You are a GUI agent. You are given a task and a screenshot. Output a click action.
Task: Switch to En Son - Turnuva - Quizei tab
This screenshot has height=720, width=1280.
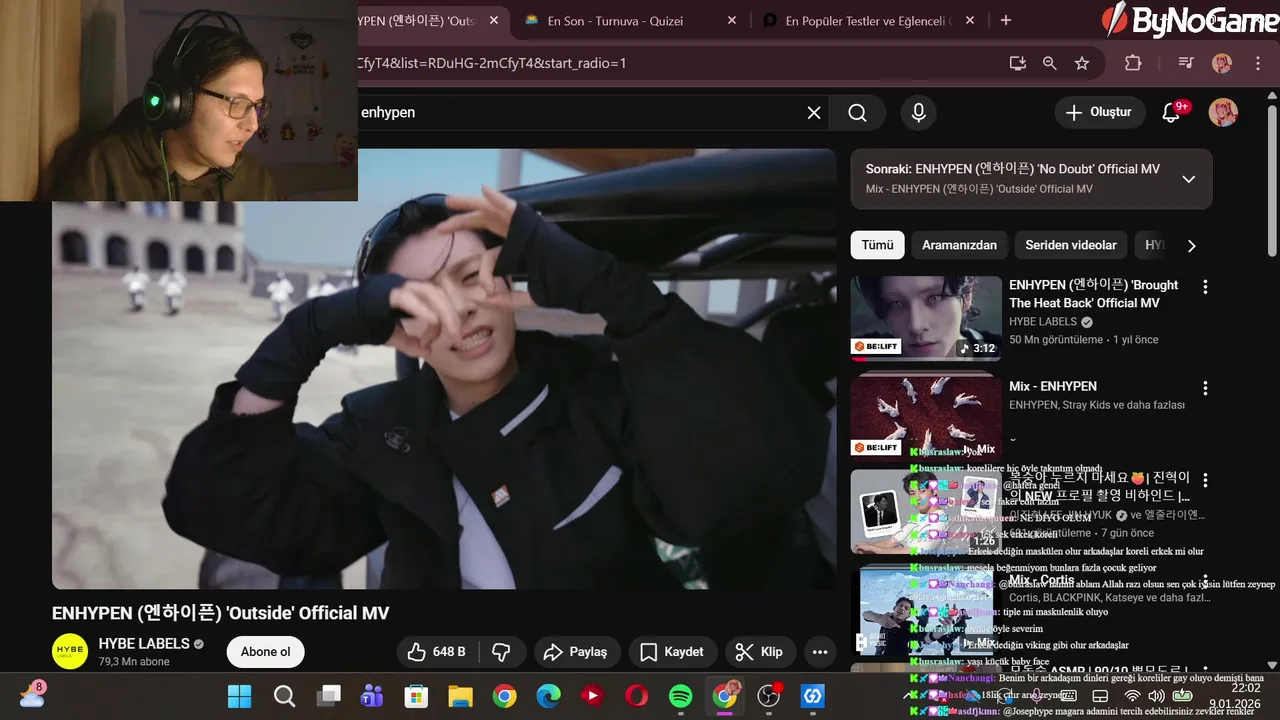(x=613, y=20)
